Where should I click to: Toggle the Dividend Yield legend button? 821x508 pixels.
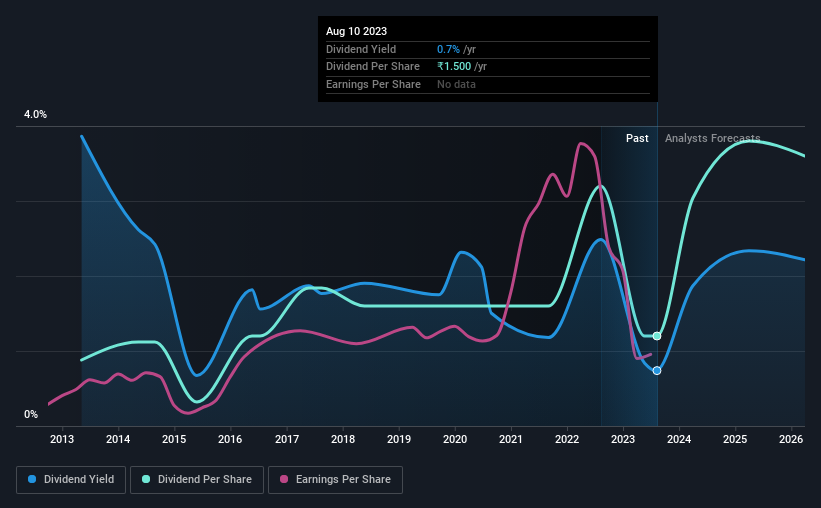[x=71, y=480]
